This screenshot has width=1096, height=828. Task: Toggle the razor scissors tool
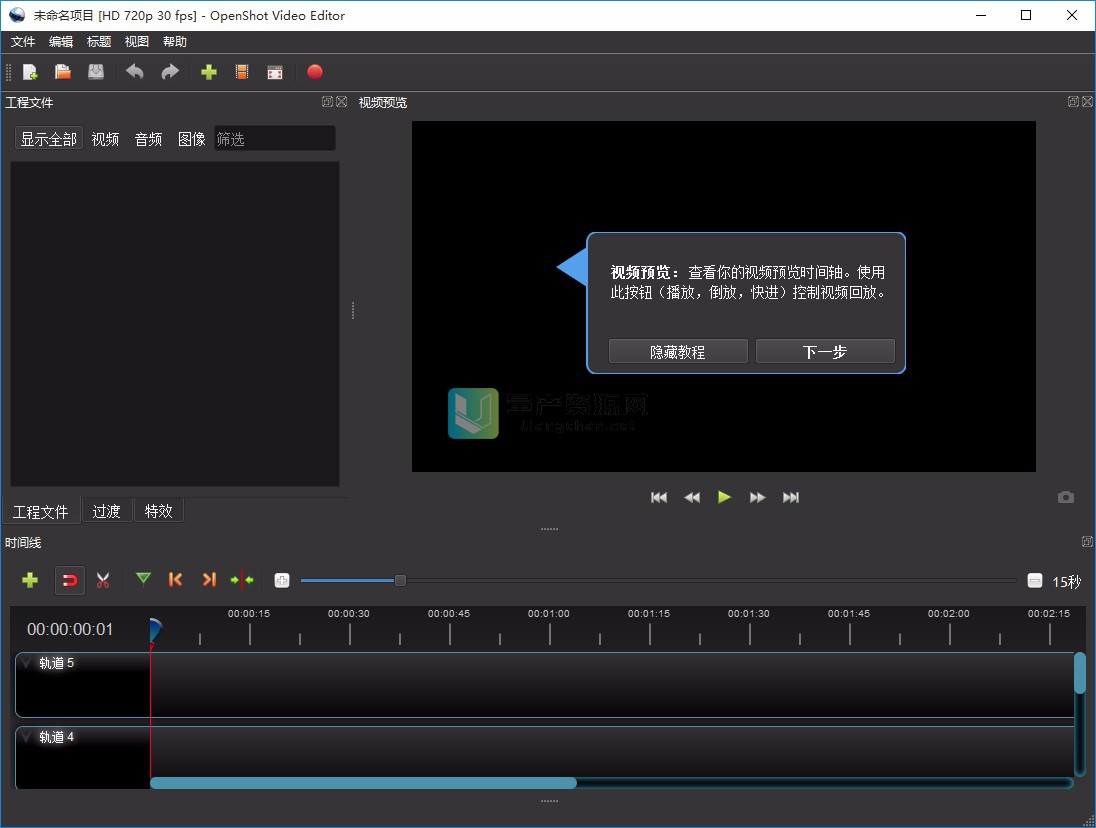103,580
